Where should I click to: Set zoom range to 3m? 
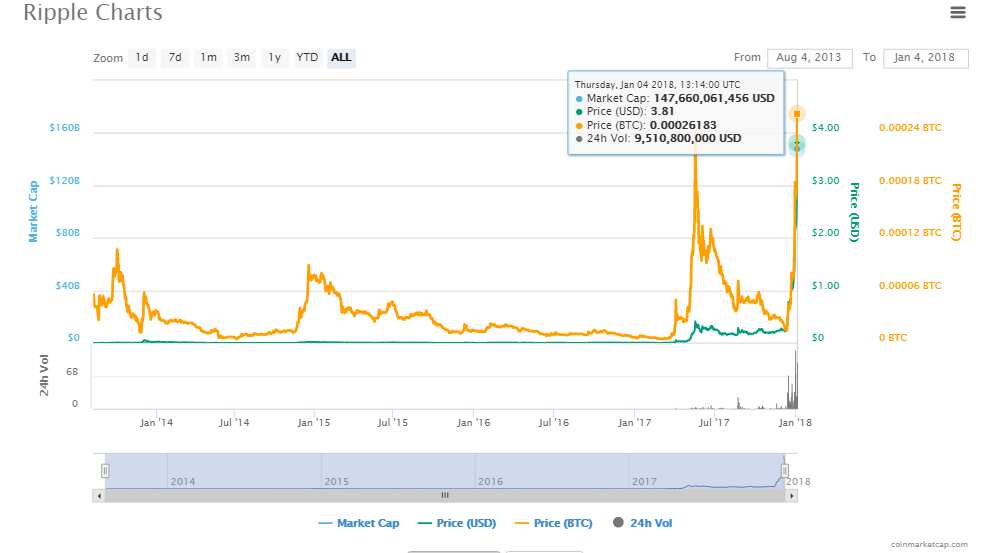[241, 58]
